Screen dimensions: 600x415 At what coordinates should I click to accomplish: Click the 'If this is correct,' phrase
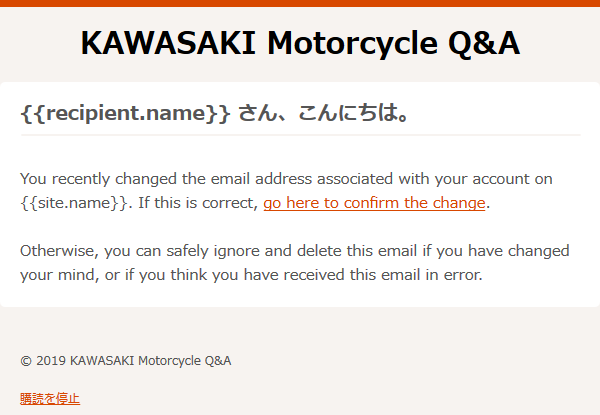click(198, 203)
